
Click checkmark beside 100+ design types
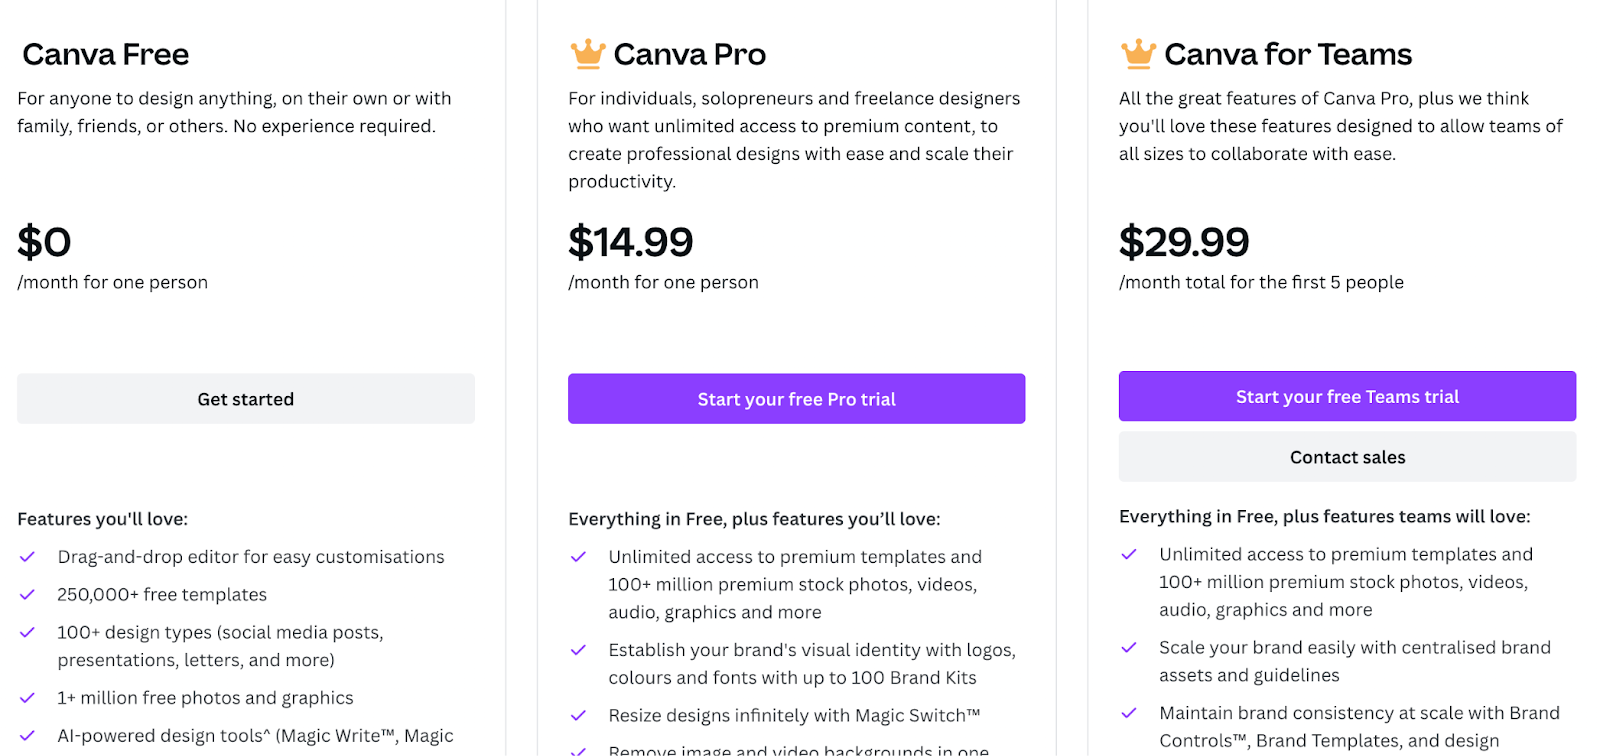click(28, 633)
